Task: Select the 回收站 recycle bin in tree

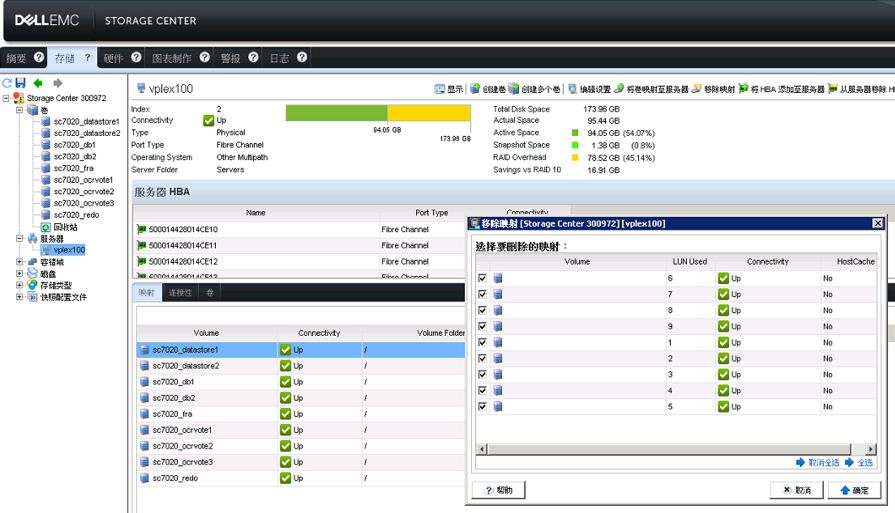Action: tap(59, 227)
